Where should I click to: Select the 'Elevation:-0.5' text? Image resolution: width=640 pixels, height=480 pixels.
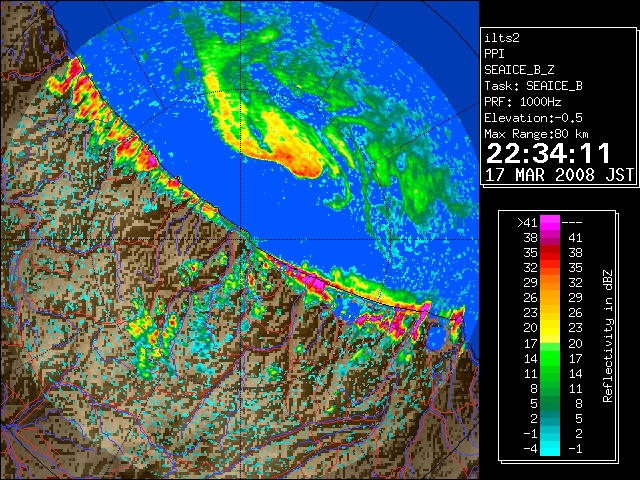533,118
